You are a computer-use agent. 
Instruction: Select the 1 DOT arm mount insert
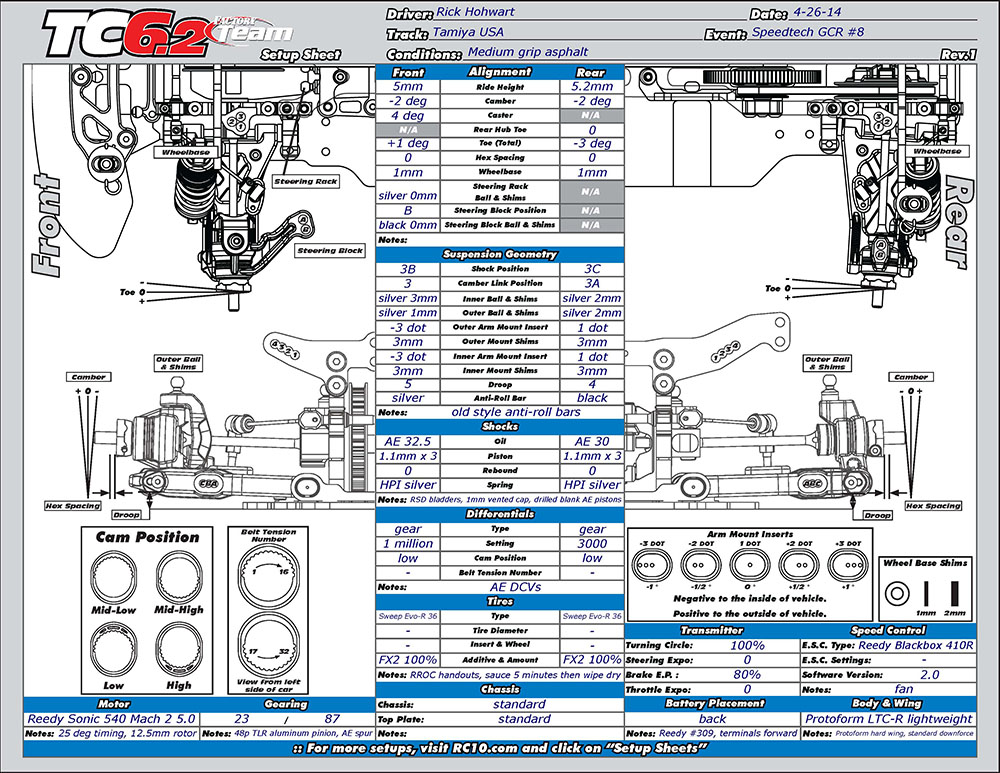(749, 564)
